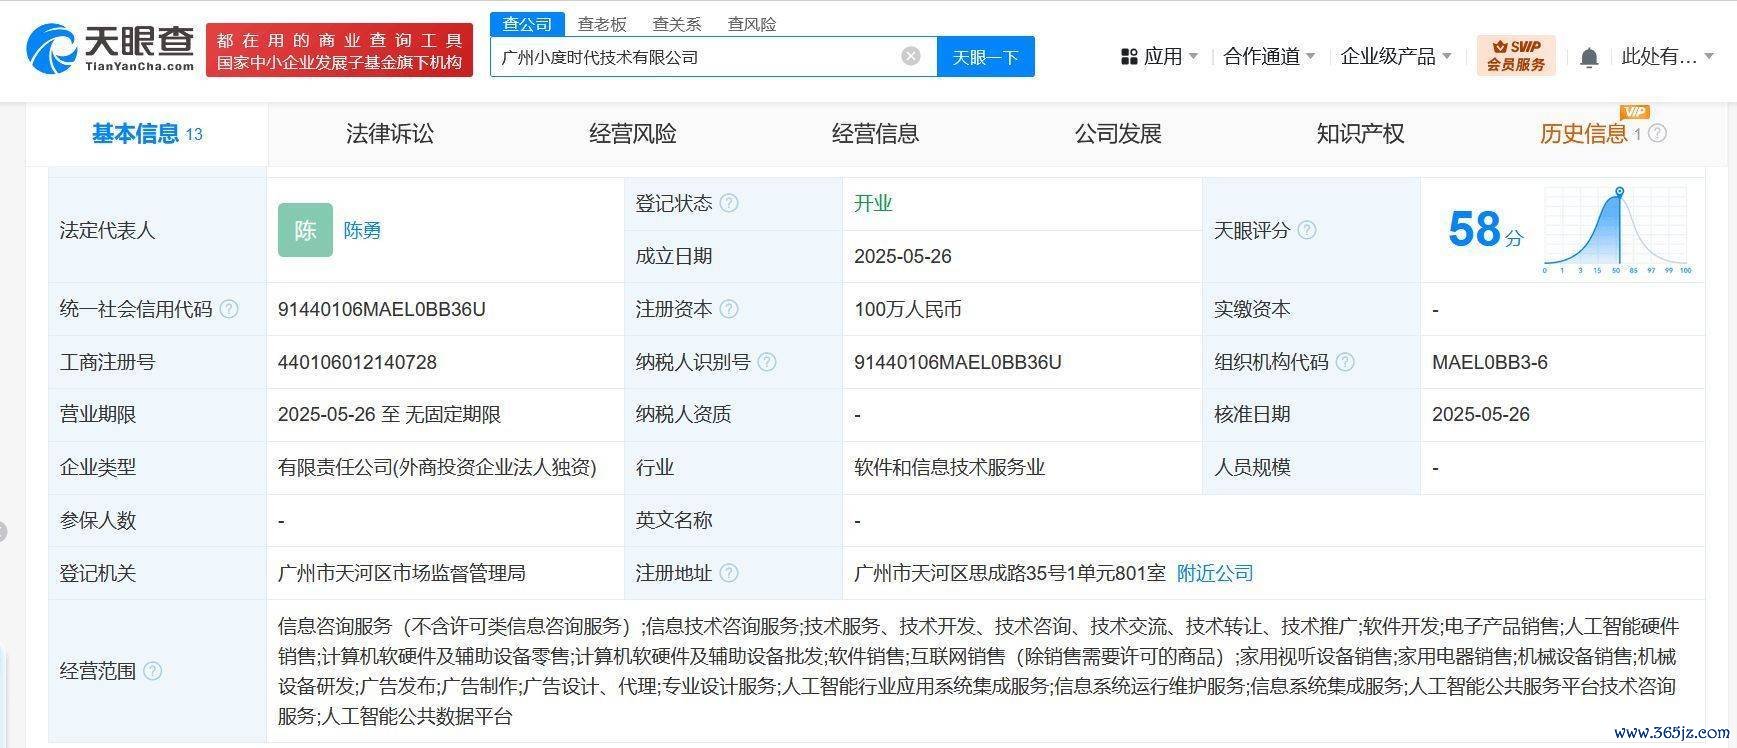Click the apps grid icon beside 应用
The width and height of the screenshot is (1737, 748).
1129,57
